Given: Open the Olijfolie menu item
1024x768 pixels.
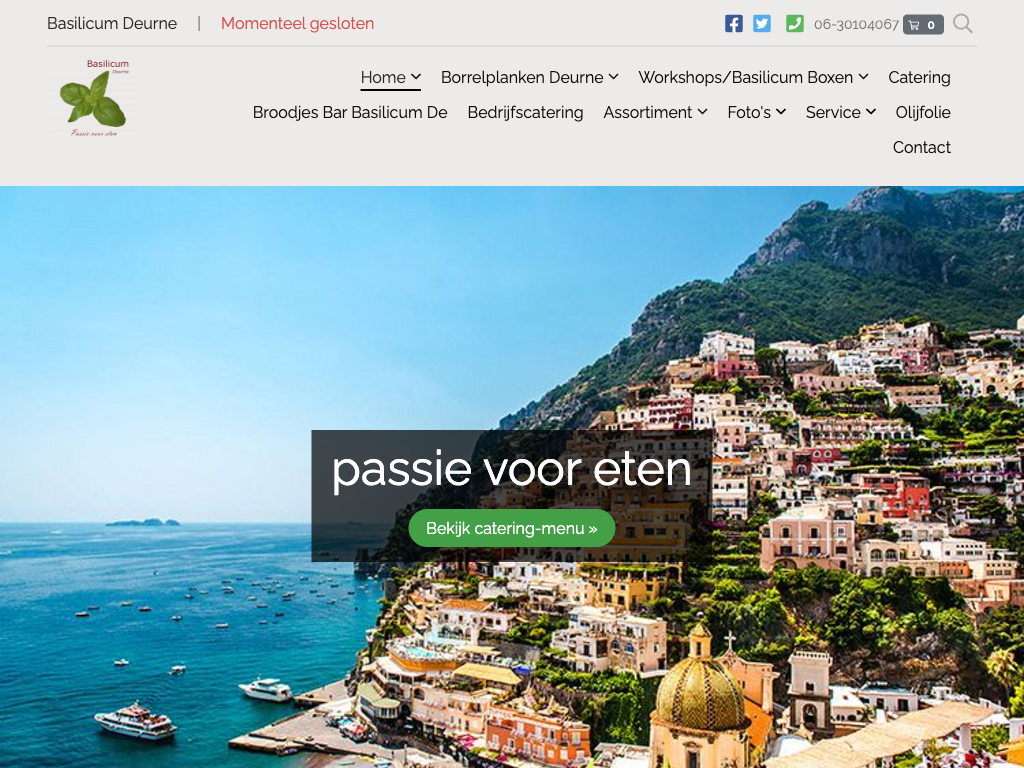Looking at the screenshot, I should coord(923,112).
